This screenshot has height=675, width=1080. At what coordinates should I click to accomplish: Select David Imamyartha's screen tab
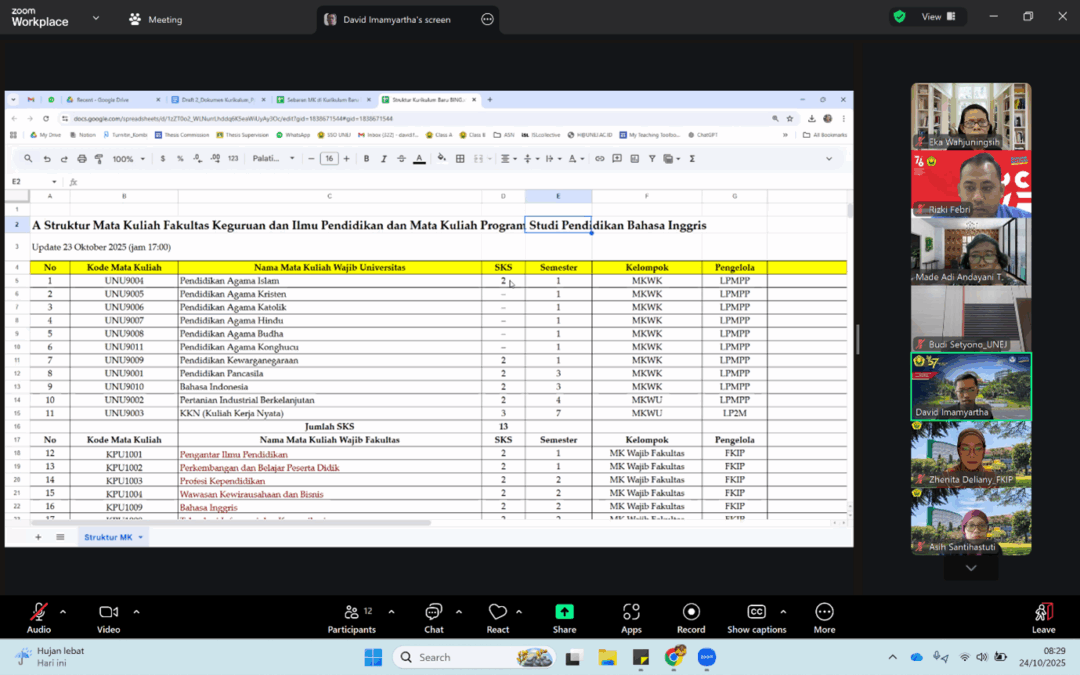[397, 19]
